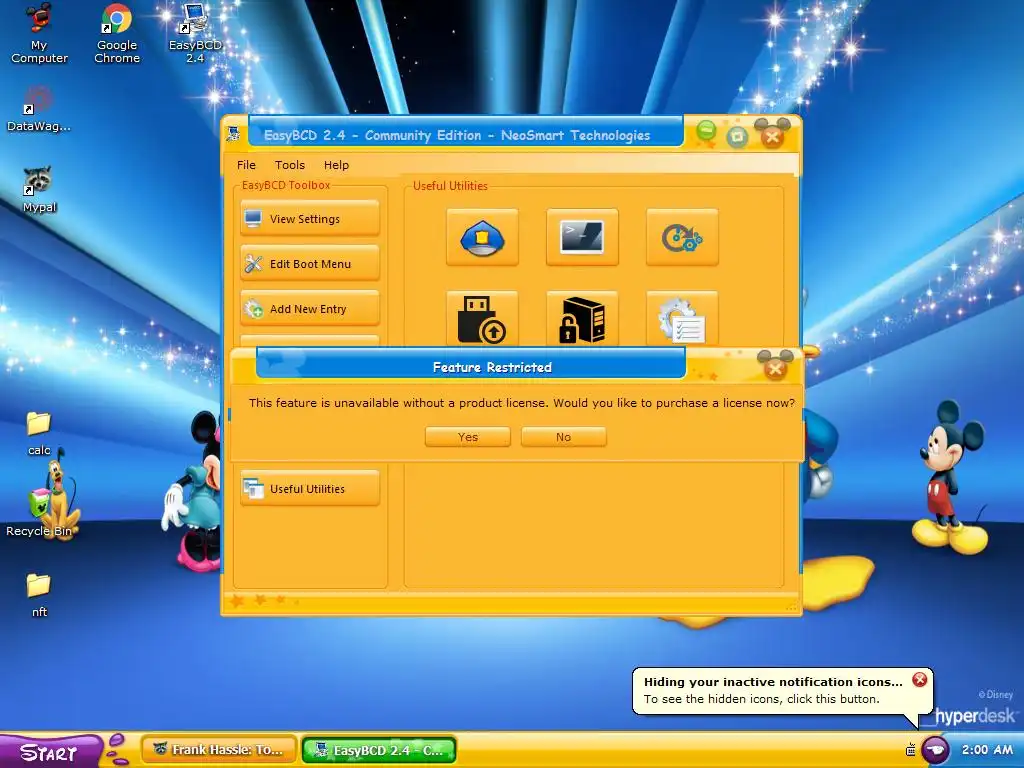Select the Mypal desktop shortcut
The image size is (1024, 768).
click(x=39, y=189)
